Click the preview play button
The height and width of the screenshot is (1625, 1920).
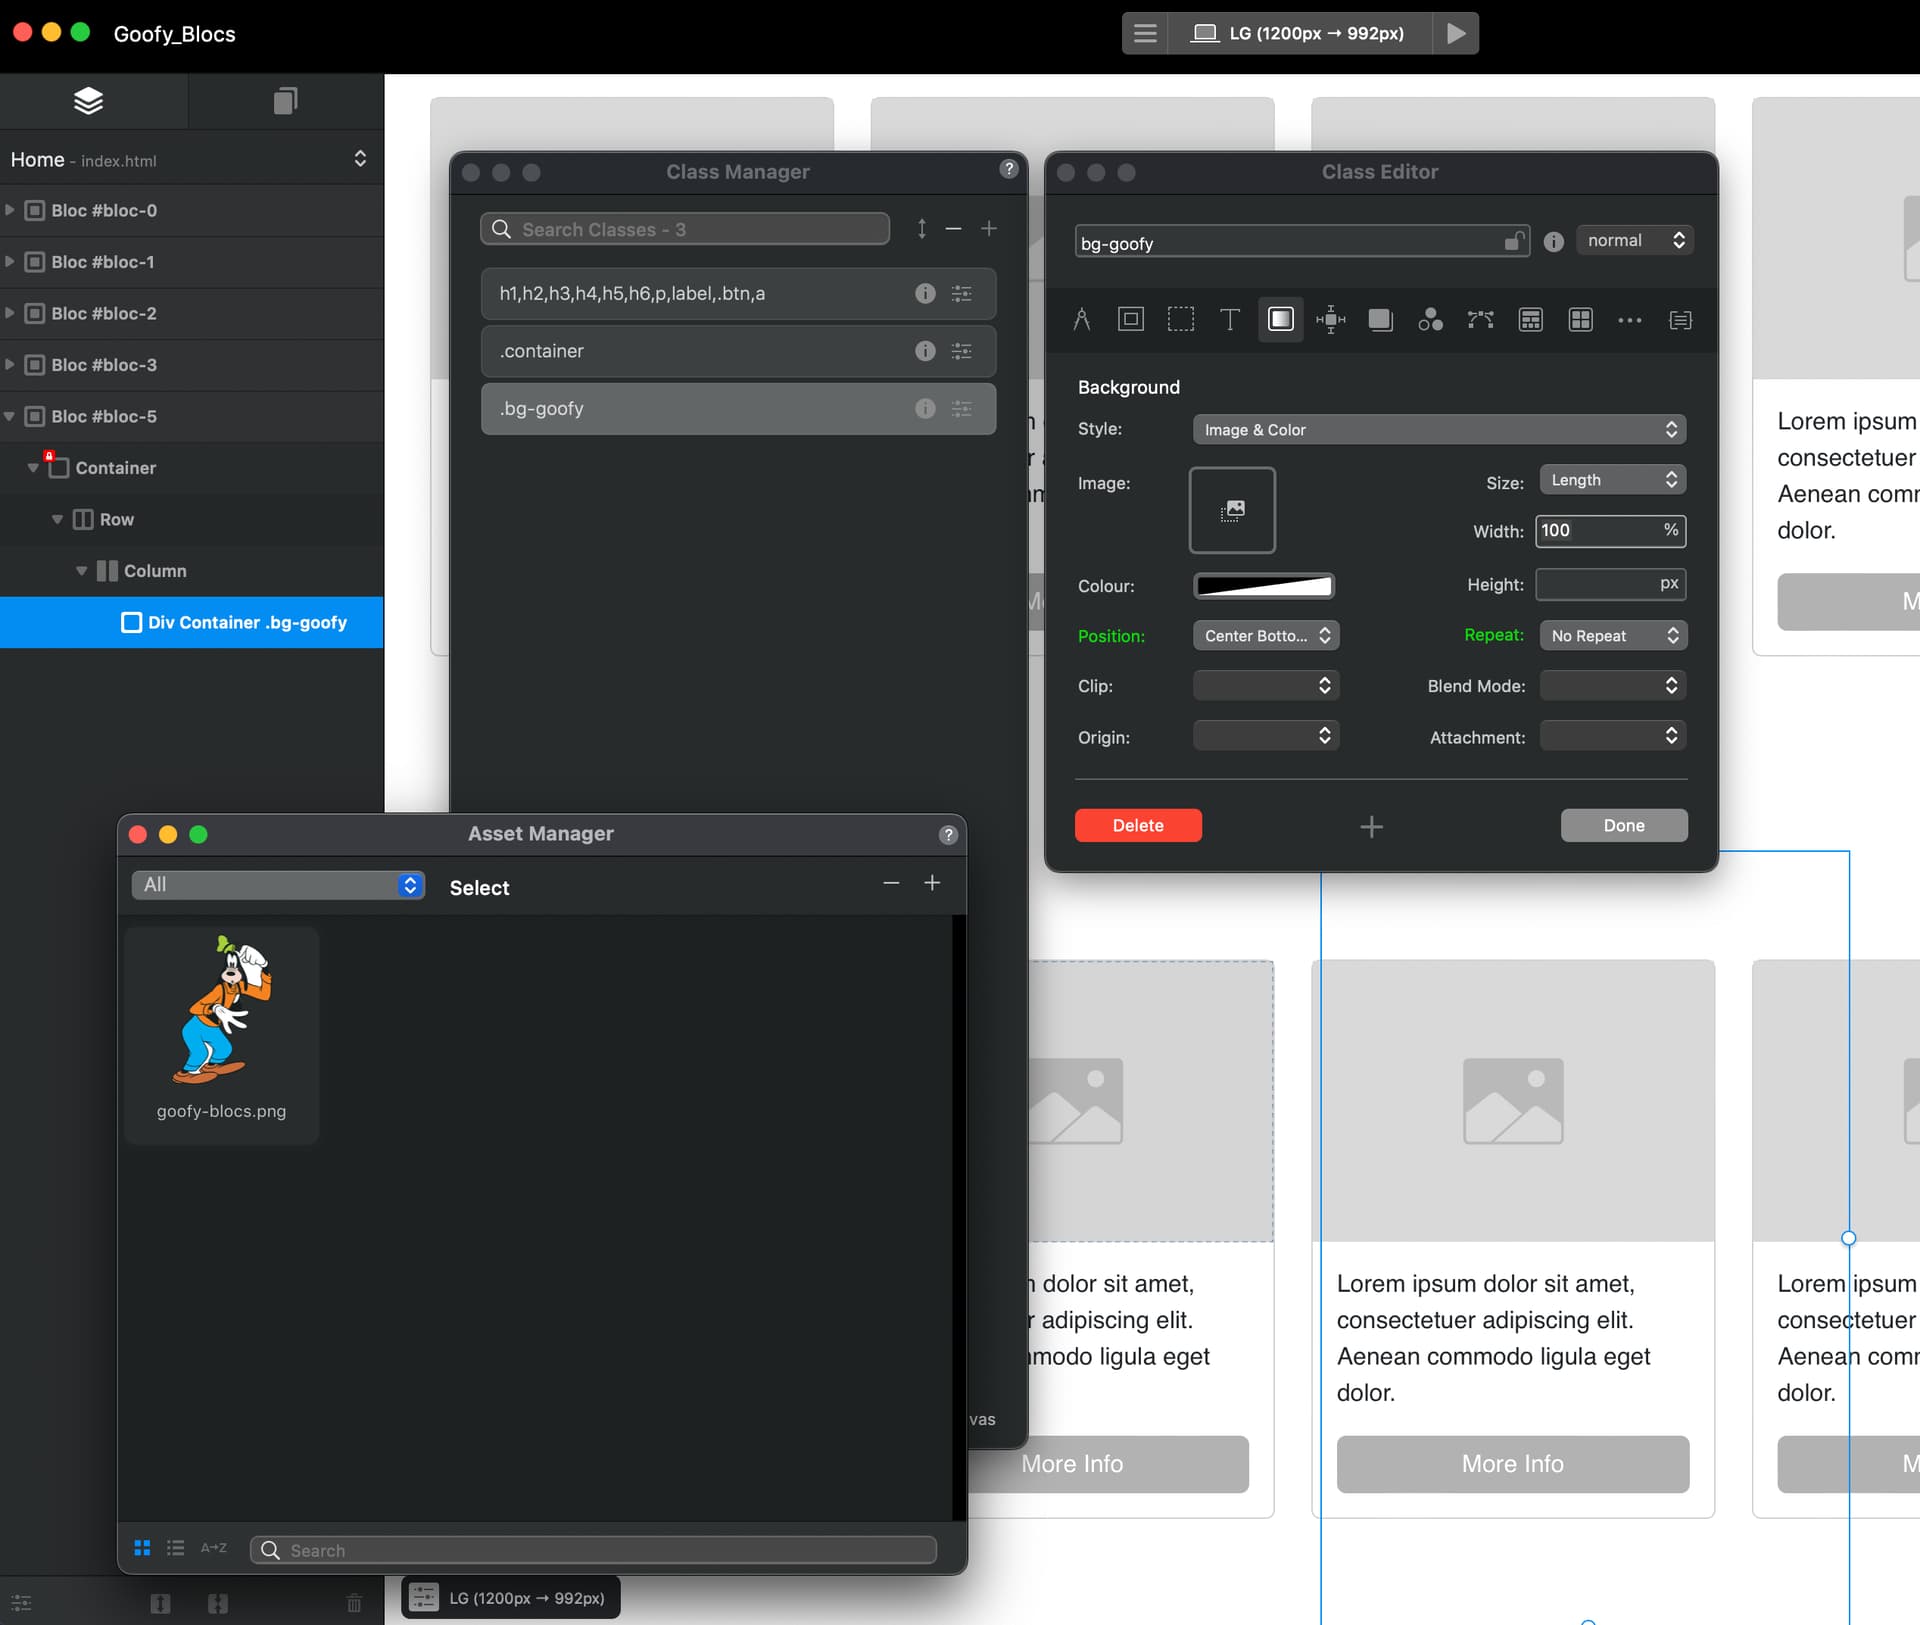click(1456, 33)
